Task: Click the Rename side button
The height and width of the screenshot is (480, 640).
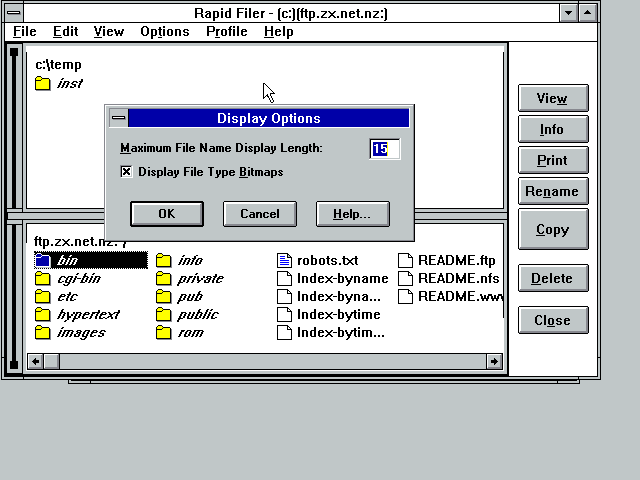Action: 553,191
